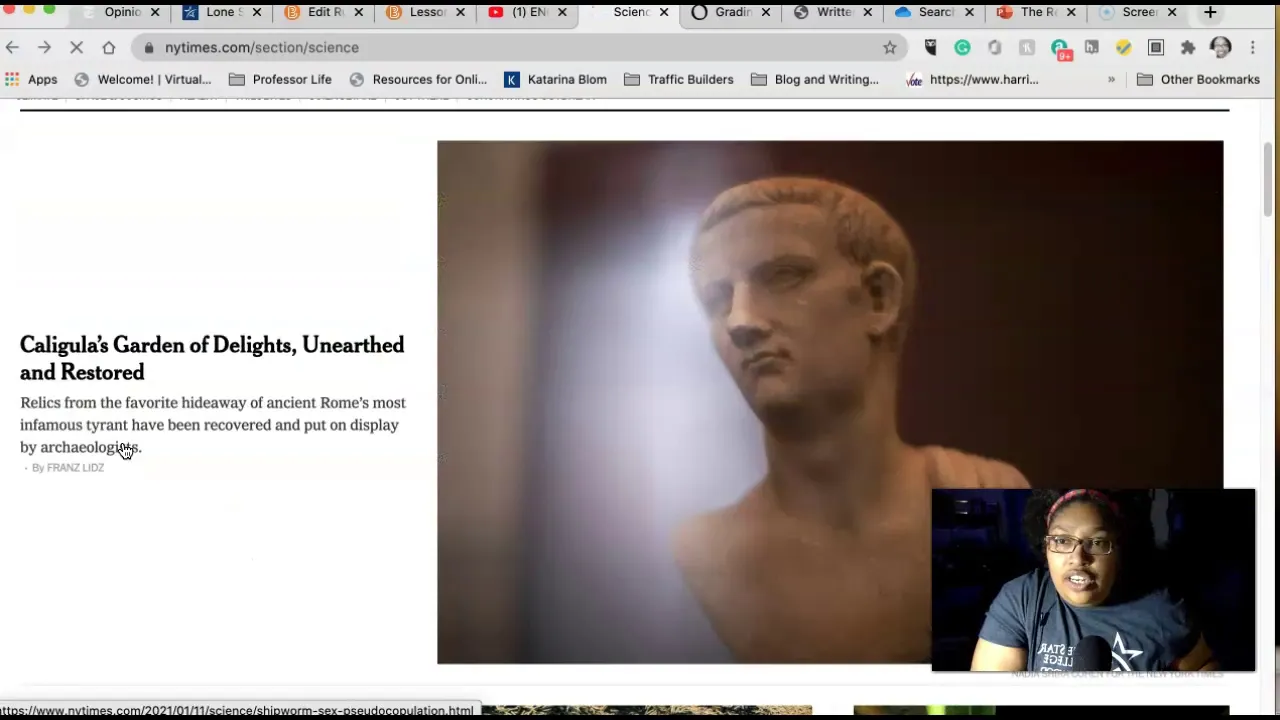The height and width of the screenshot is (720, 1280).
Task: Switch to the Written tab
Action: pos(834,12)
